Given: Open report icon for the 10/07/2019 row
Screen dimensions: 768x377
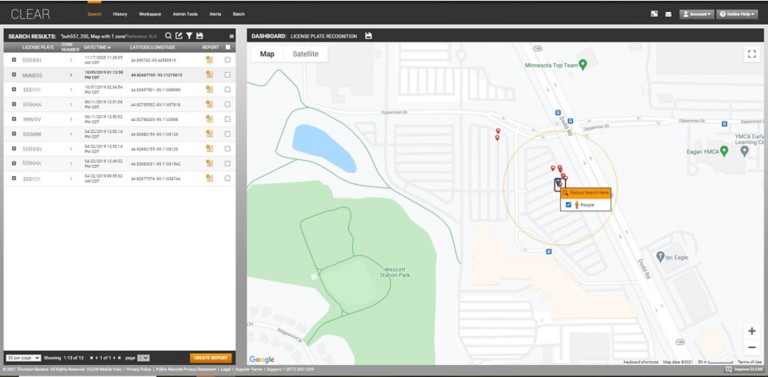Looking at the screenshot, I should [x=209, y=89].
